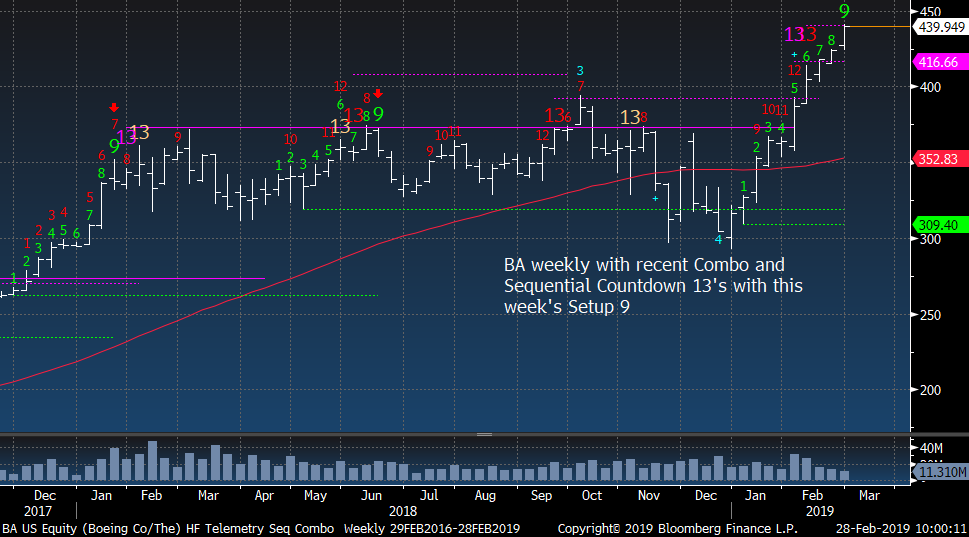The image size is (969, 537).
Task: Click the cyan 3 above the October 2018 high
Action: tap(580, 70)
